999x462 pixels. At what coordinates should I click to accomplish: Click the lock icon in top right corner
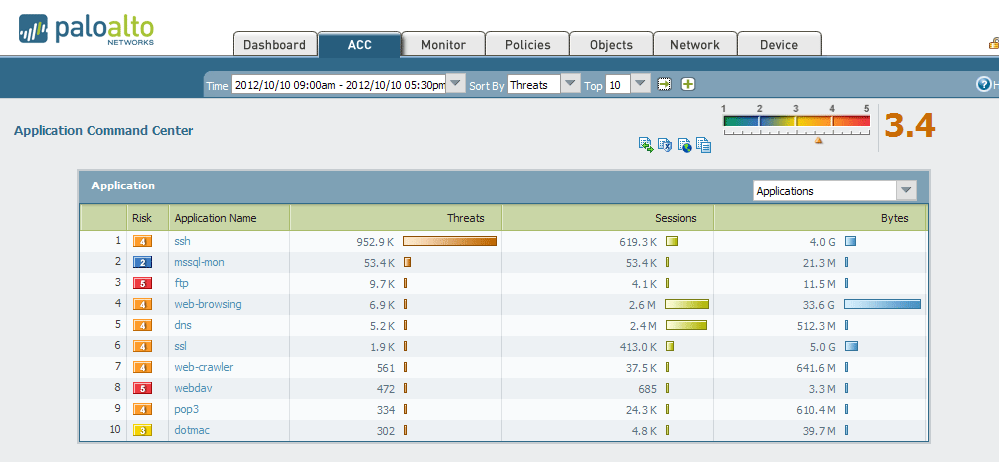click(x=993, y=44)
